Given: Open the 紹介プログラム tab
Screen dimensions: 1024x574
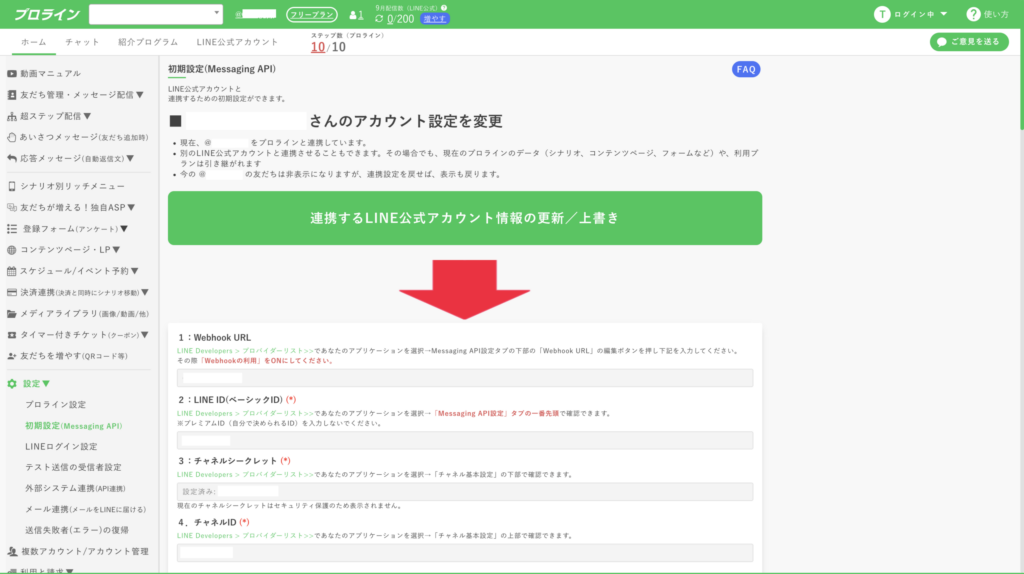Looking at the screenshot, I should point(148,42).
